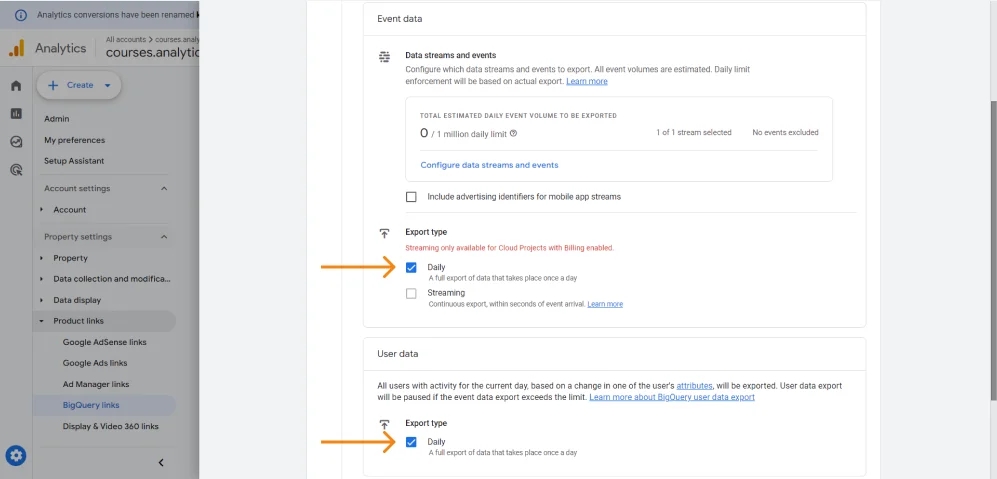997x479 pixels.
Task: Click the 'User data' card heading
Action: point(397,354)
